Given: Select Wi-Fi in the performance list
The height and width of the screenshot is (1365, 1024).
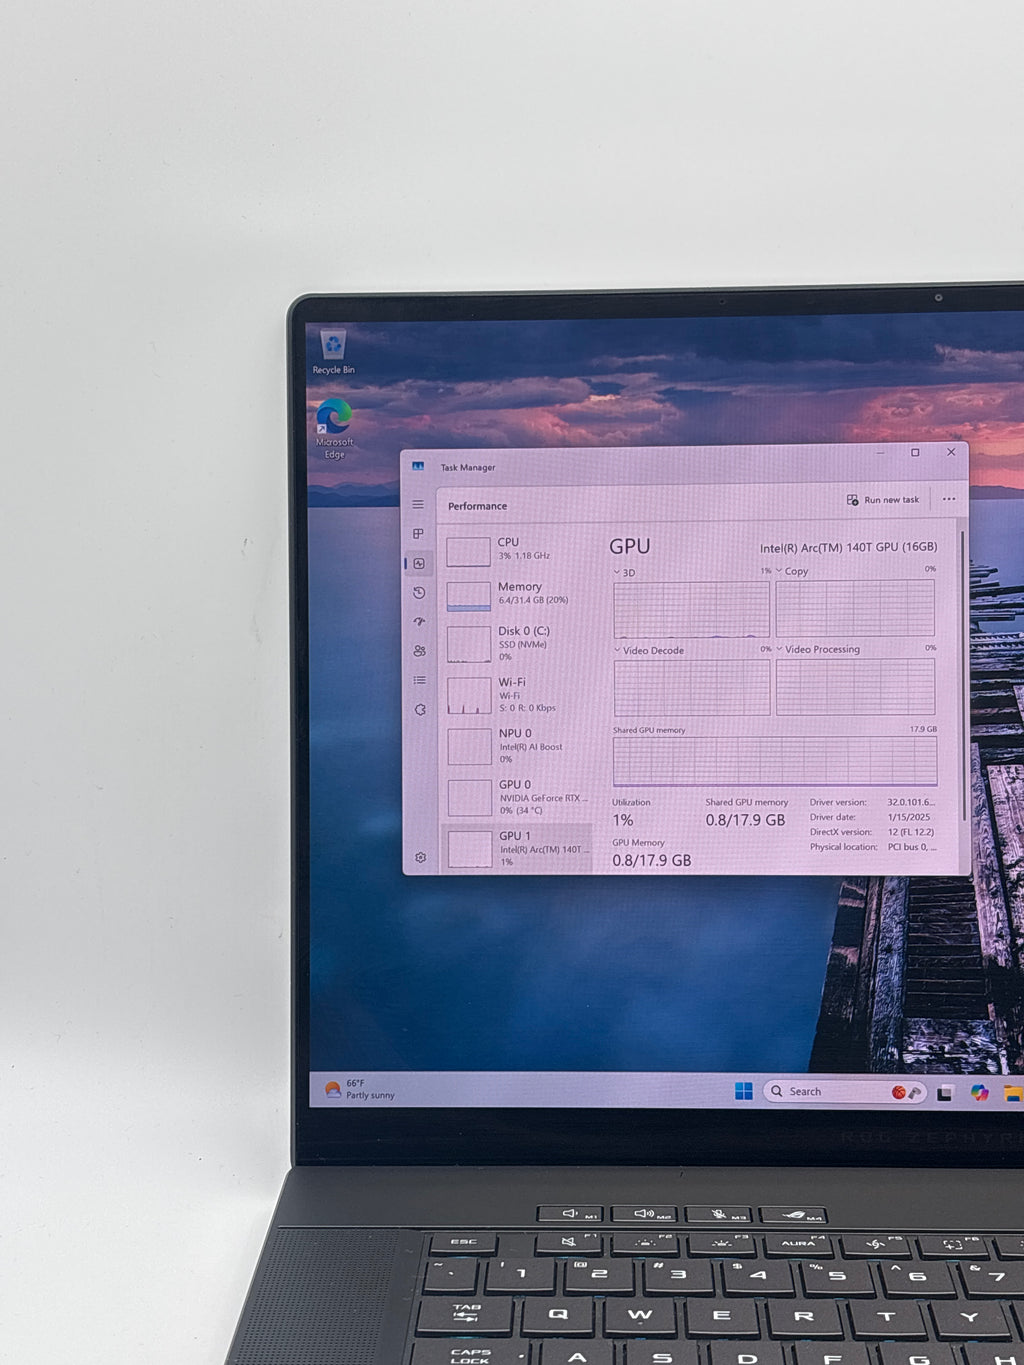Looking at the screenshot, I should pos(518,695).
